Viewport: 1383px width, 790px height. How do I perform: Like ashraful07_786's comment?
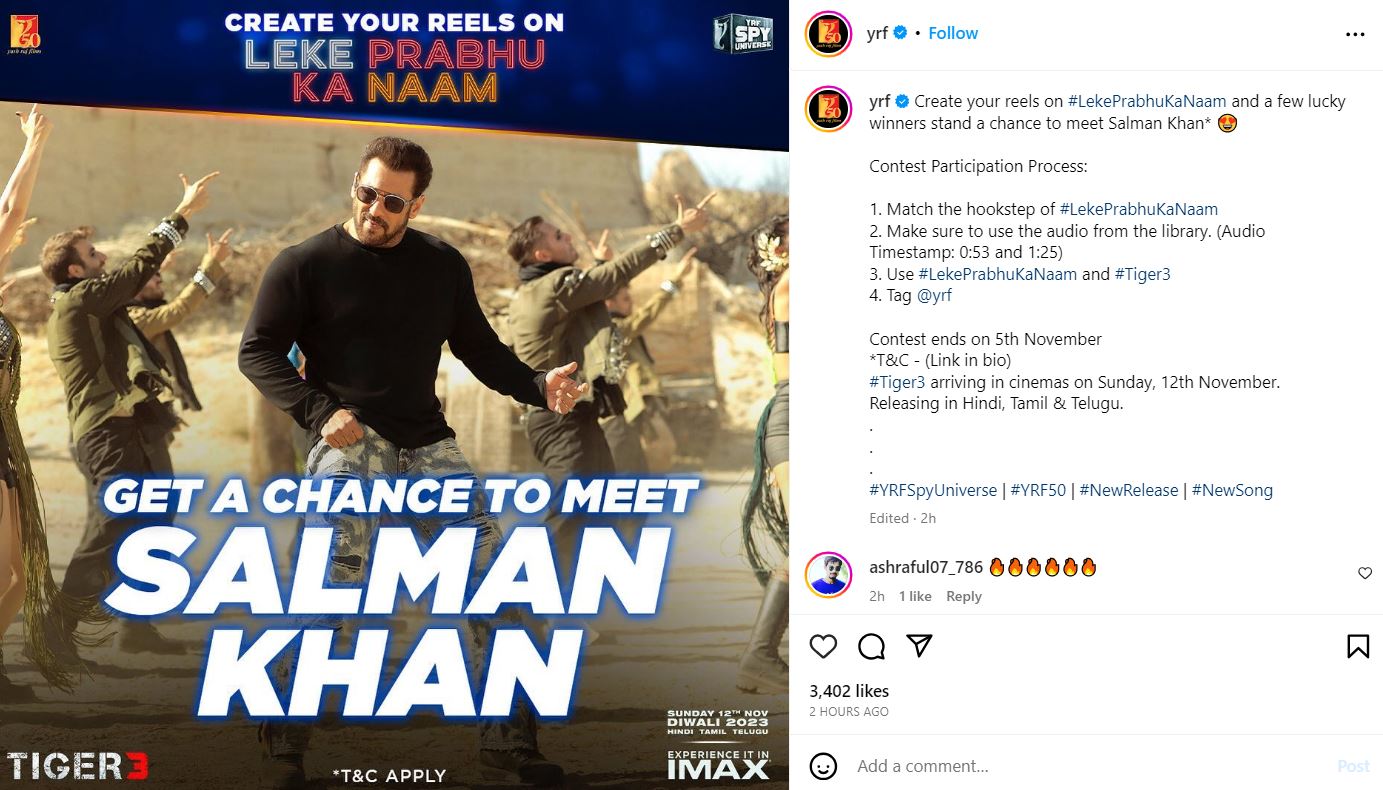1365,573
